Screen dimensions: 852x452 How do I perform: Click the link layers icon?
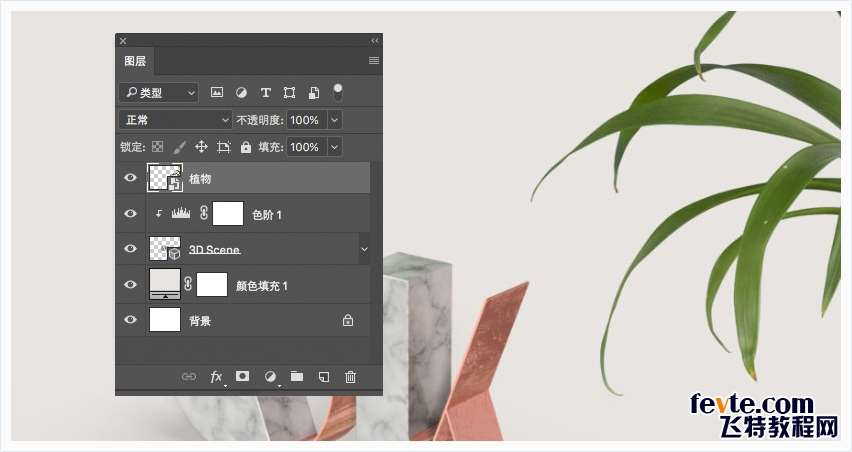pos(189,376)
